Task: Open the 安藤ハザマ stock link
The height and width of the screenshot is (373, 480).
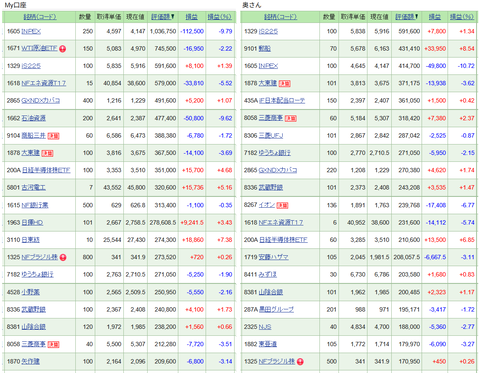Action: click(x=274, y=257)
